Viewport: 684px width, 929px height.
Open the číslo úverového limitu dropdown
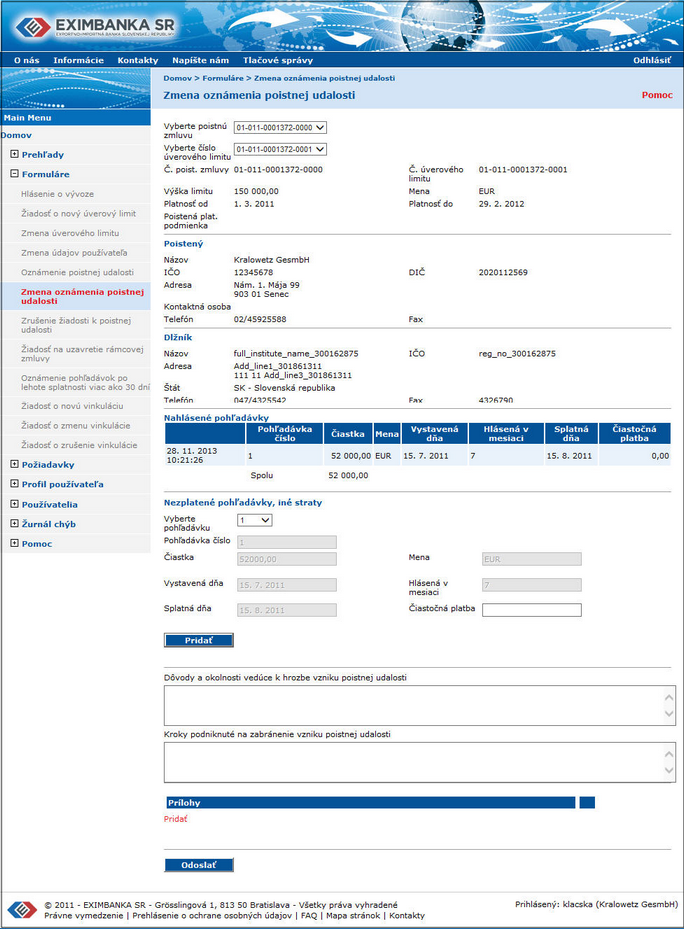point(280,149)
